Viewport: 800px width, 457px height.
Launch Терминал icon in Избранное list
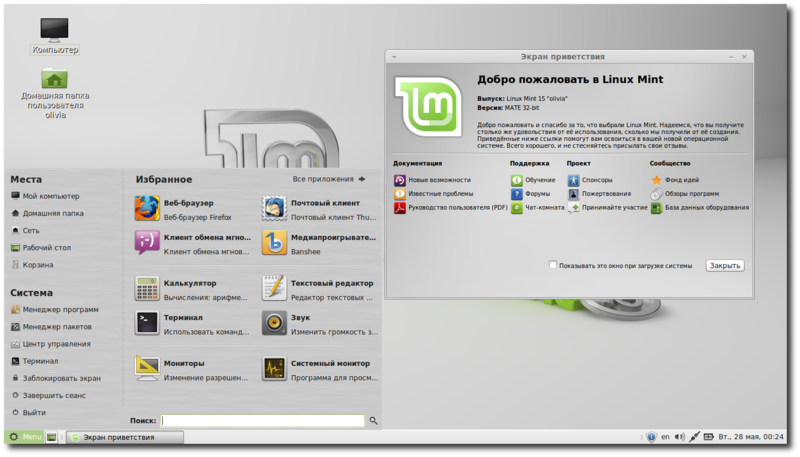[x=147, y=323]
